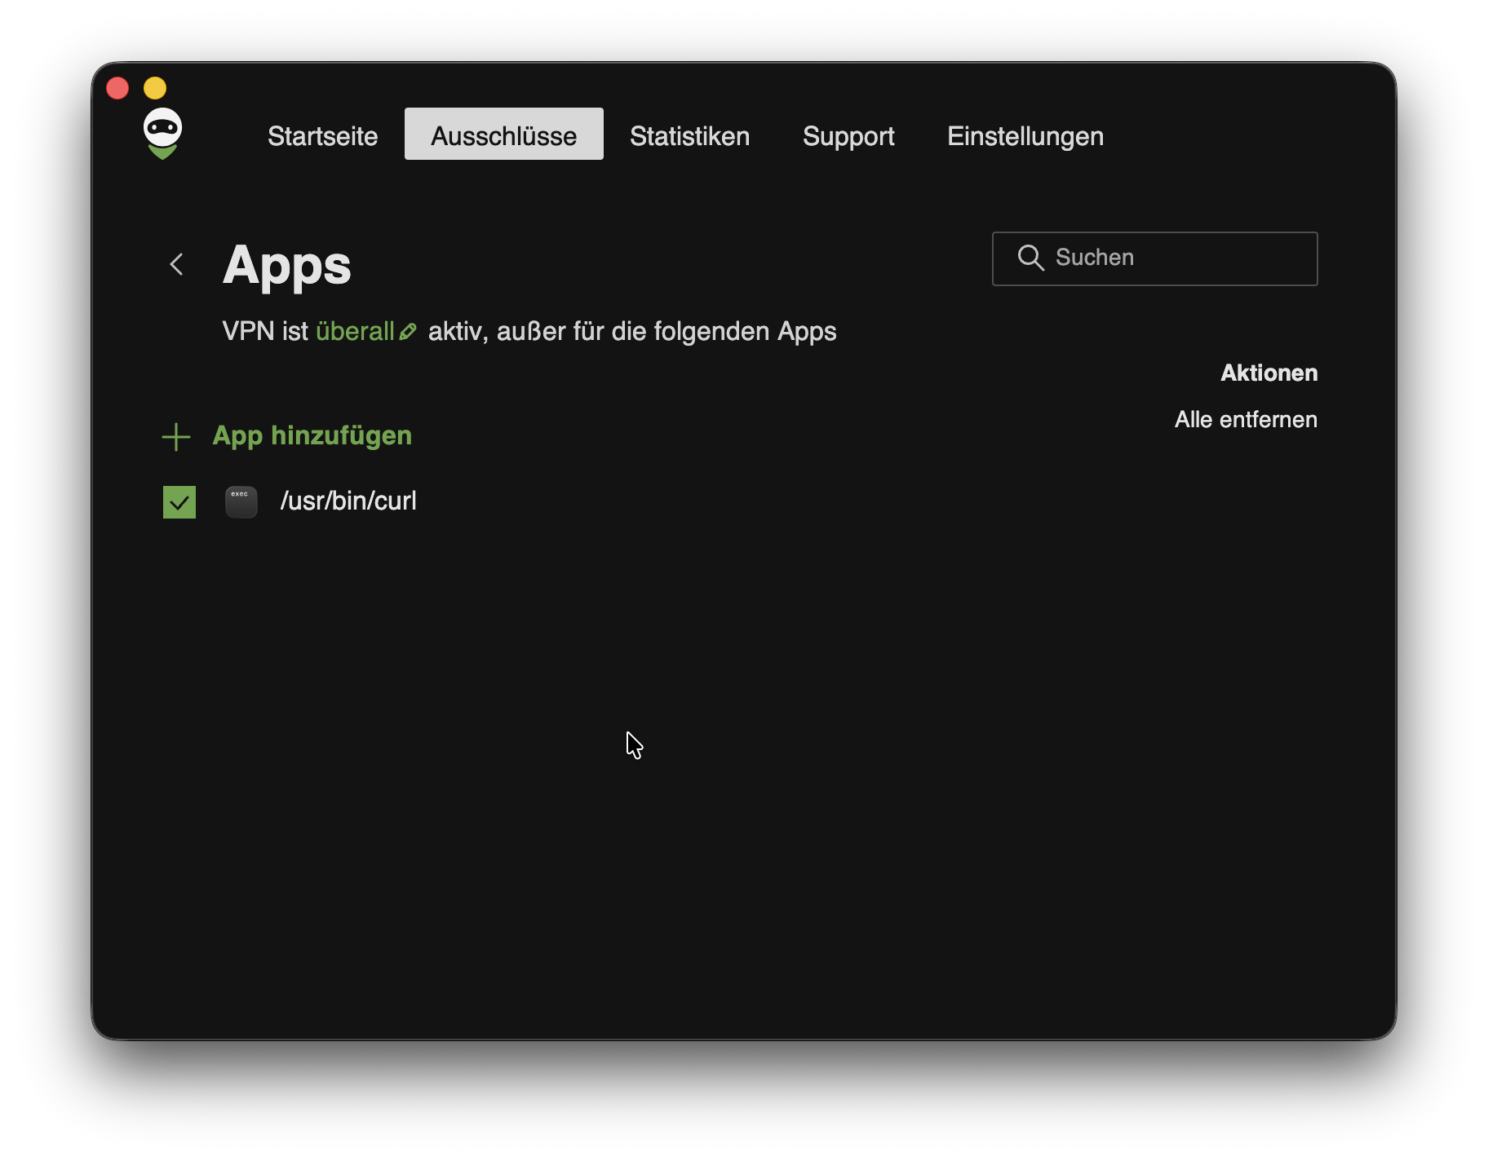
Task: Select the Ausschlüsse tab
Action: coord(504,134)
